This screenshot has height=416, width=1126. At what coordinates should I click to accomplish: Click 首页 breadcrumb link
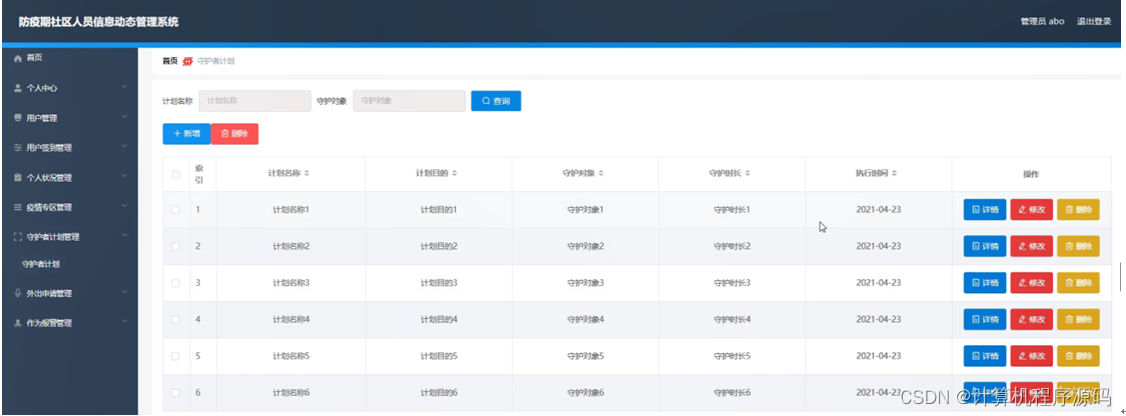click(x=169, y=61)
